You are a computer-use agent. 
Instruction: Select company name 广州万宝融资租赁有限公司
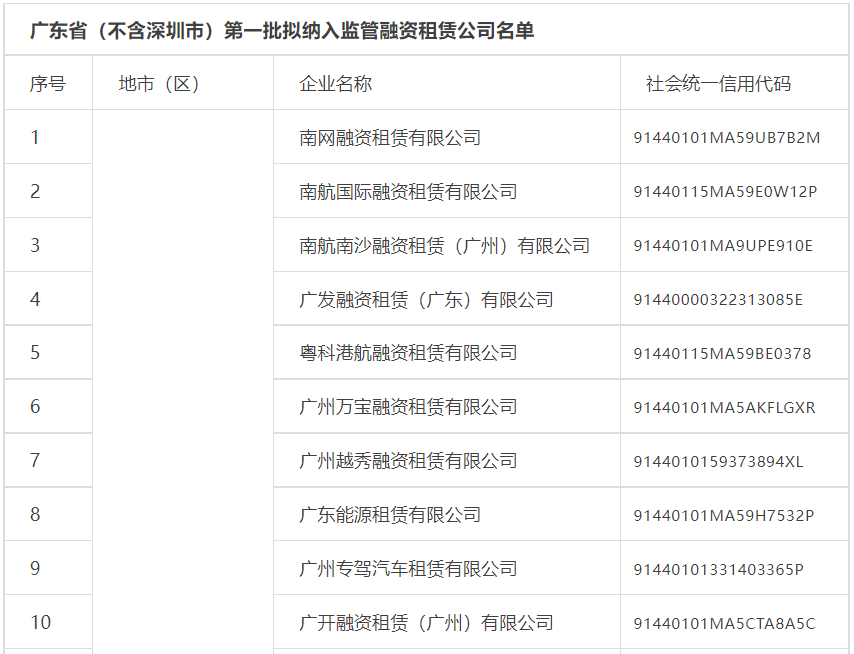click(408, 407)
